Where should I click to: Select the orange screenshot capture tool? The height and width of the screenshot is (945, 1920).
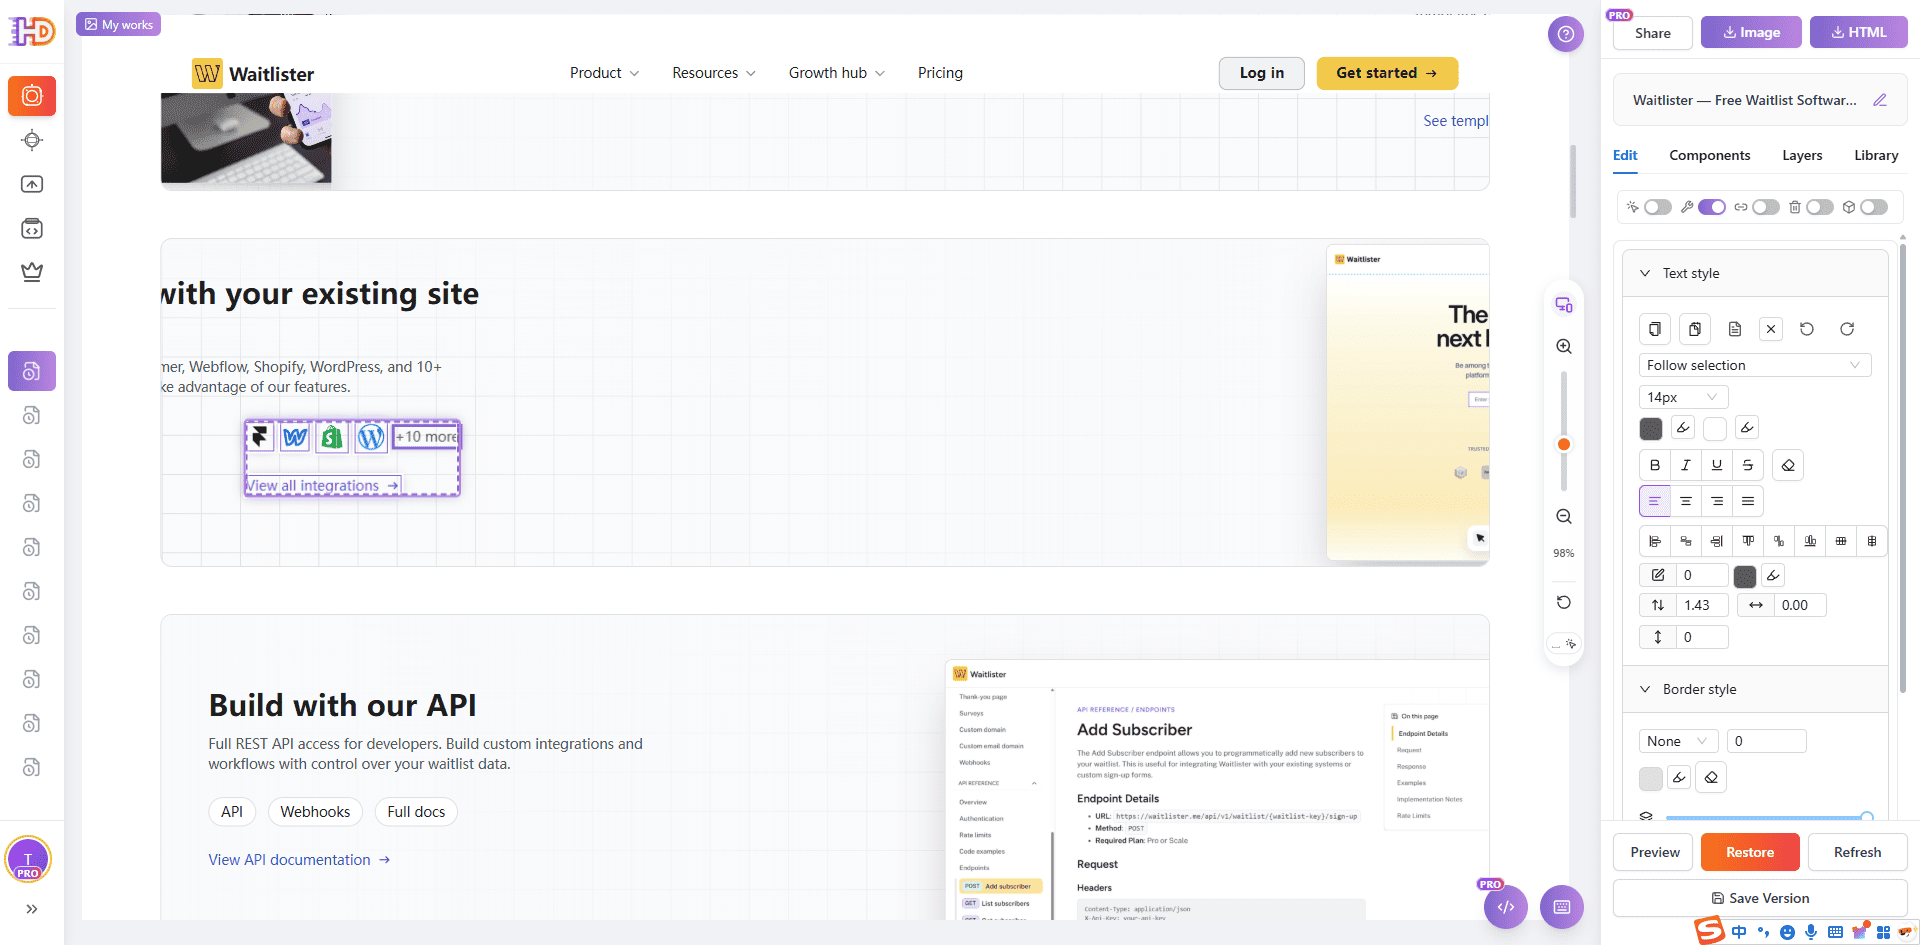[x=32, y=96]
